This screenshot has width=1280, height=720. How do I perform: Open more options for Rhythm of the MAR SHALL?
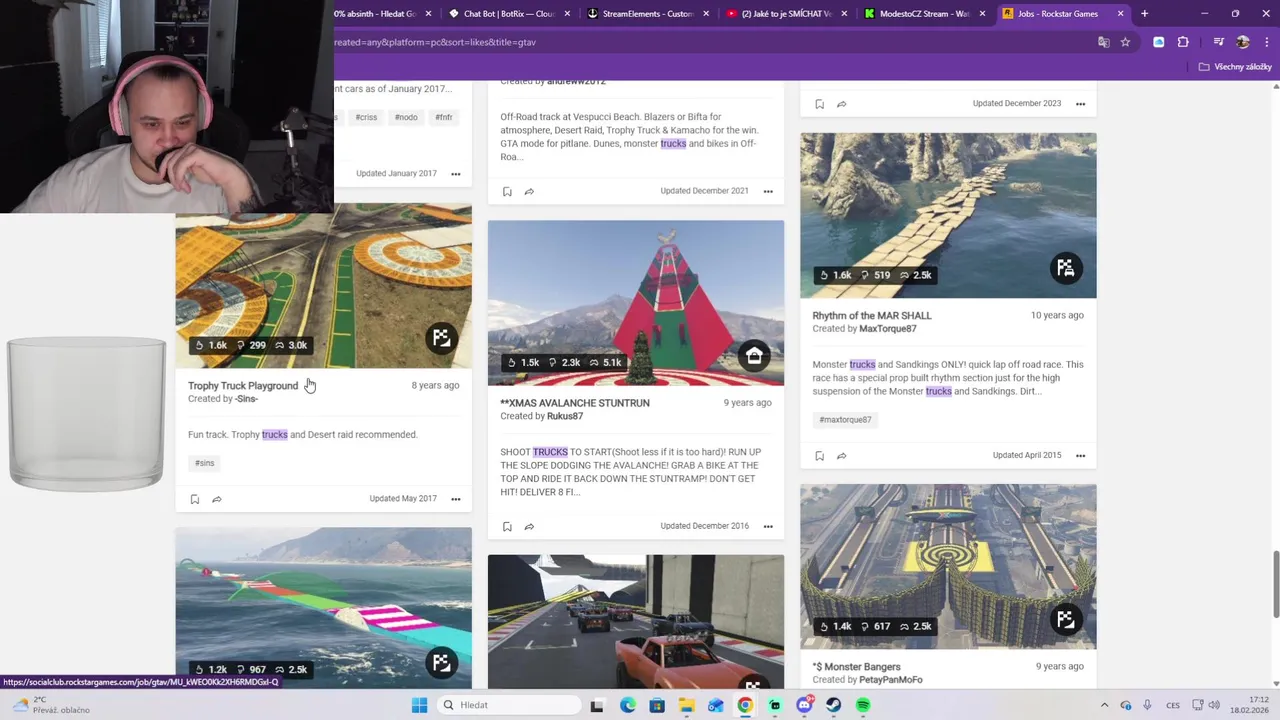point(1080,456)
